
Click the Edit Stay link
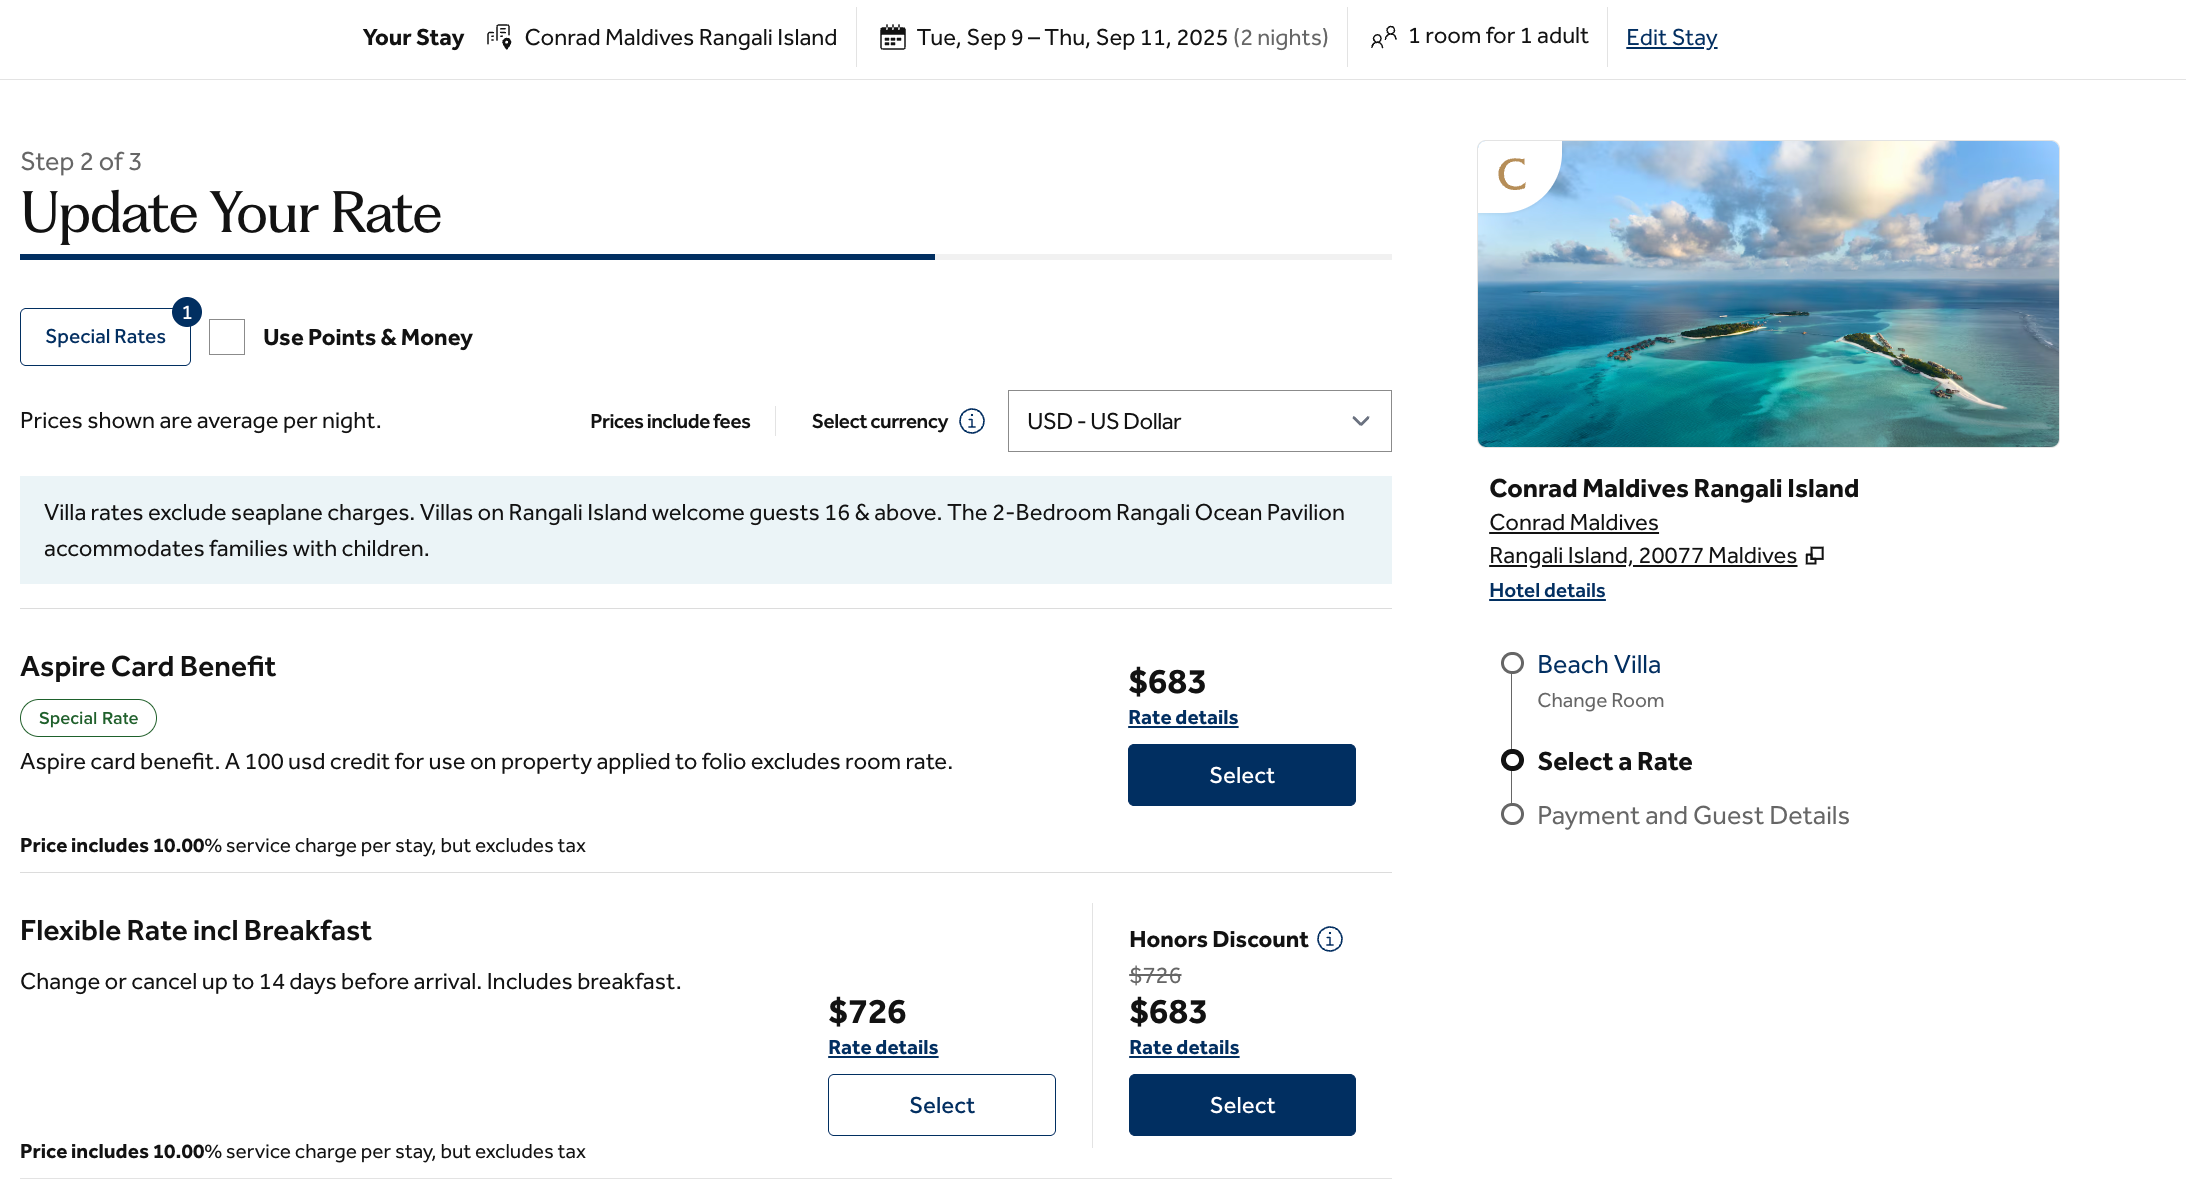tap(1671, 38)
